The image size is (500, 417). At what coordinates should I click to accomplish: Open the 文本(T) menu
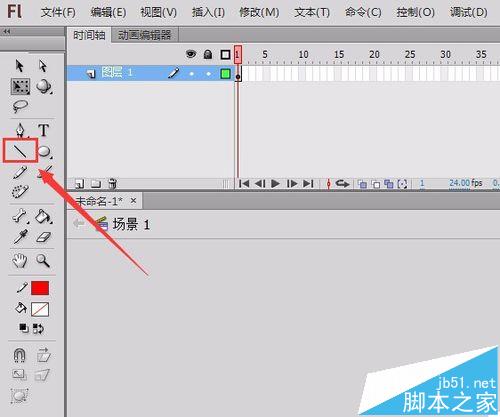point(312,13)
